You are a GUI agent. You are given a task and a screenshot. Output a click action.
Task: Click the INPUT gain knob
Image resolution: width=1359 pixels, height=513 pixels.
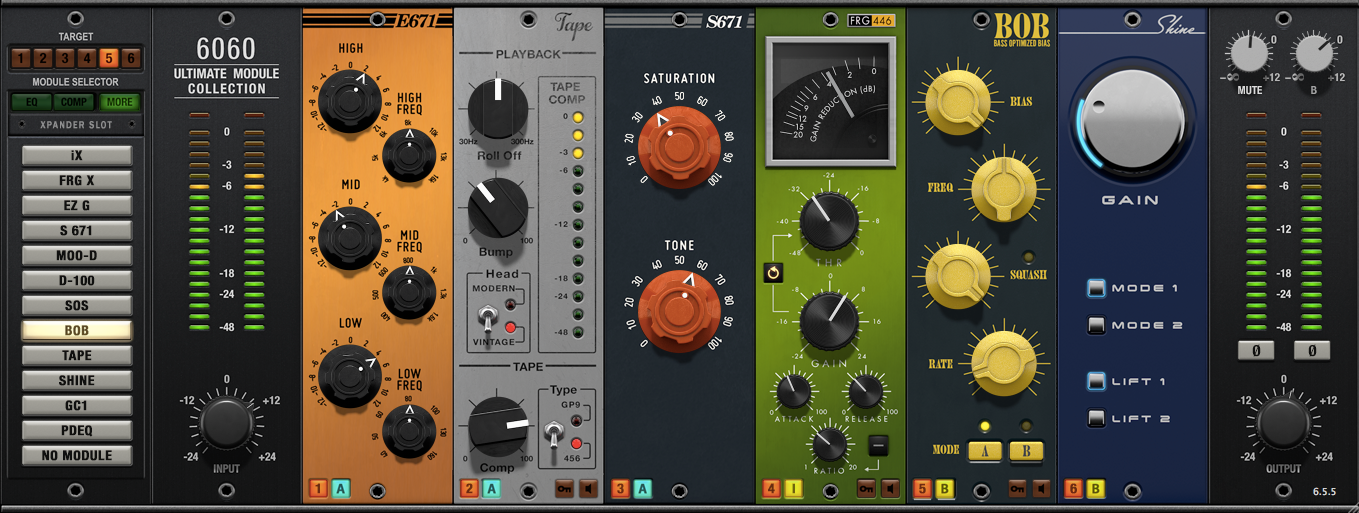click(227, 424)
